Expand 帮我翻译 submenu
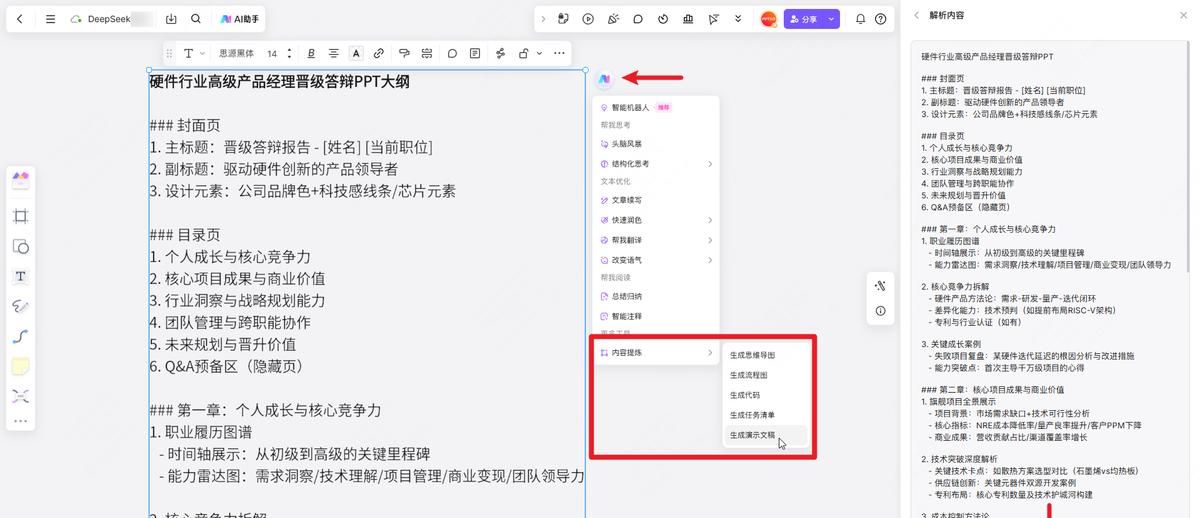 (656, 240)
